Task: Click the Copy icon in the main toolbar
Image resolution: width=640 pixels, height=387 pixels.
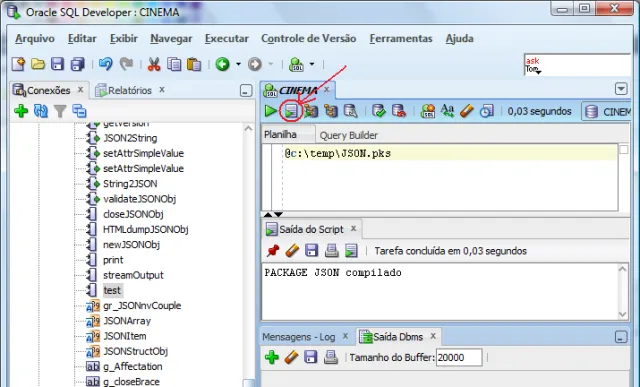Action: click(x=174, y=64)
